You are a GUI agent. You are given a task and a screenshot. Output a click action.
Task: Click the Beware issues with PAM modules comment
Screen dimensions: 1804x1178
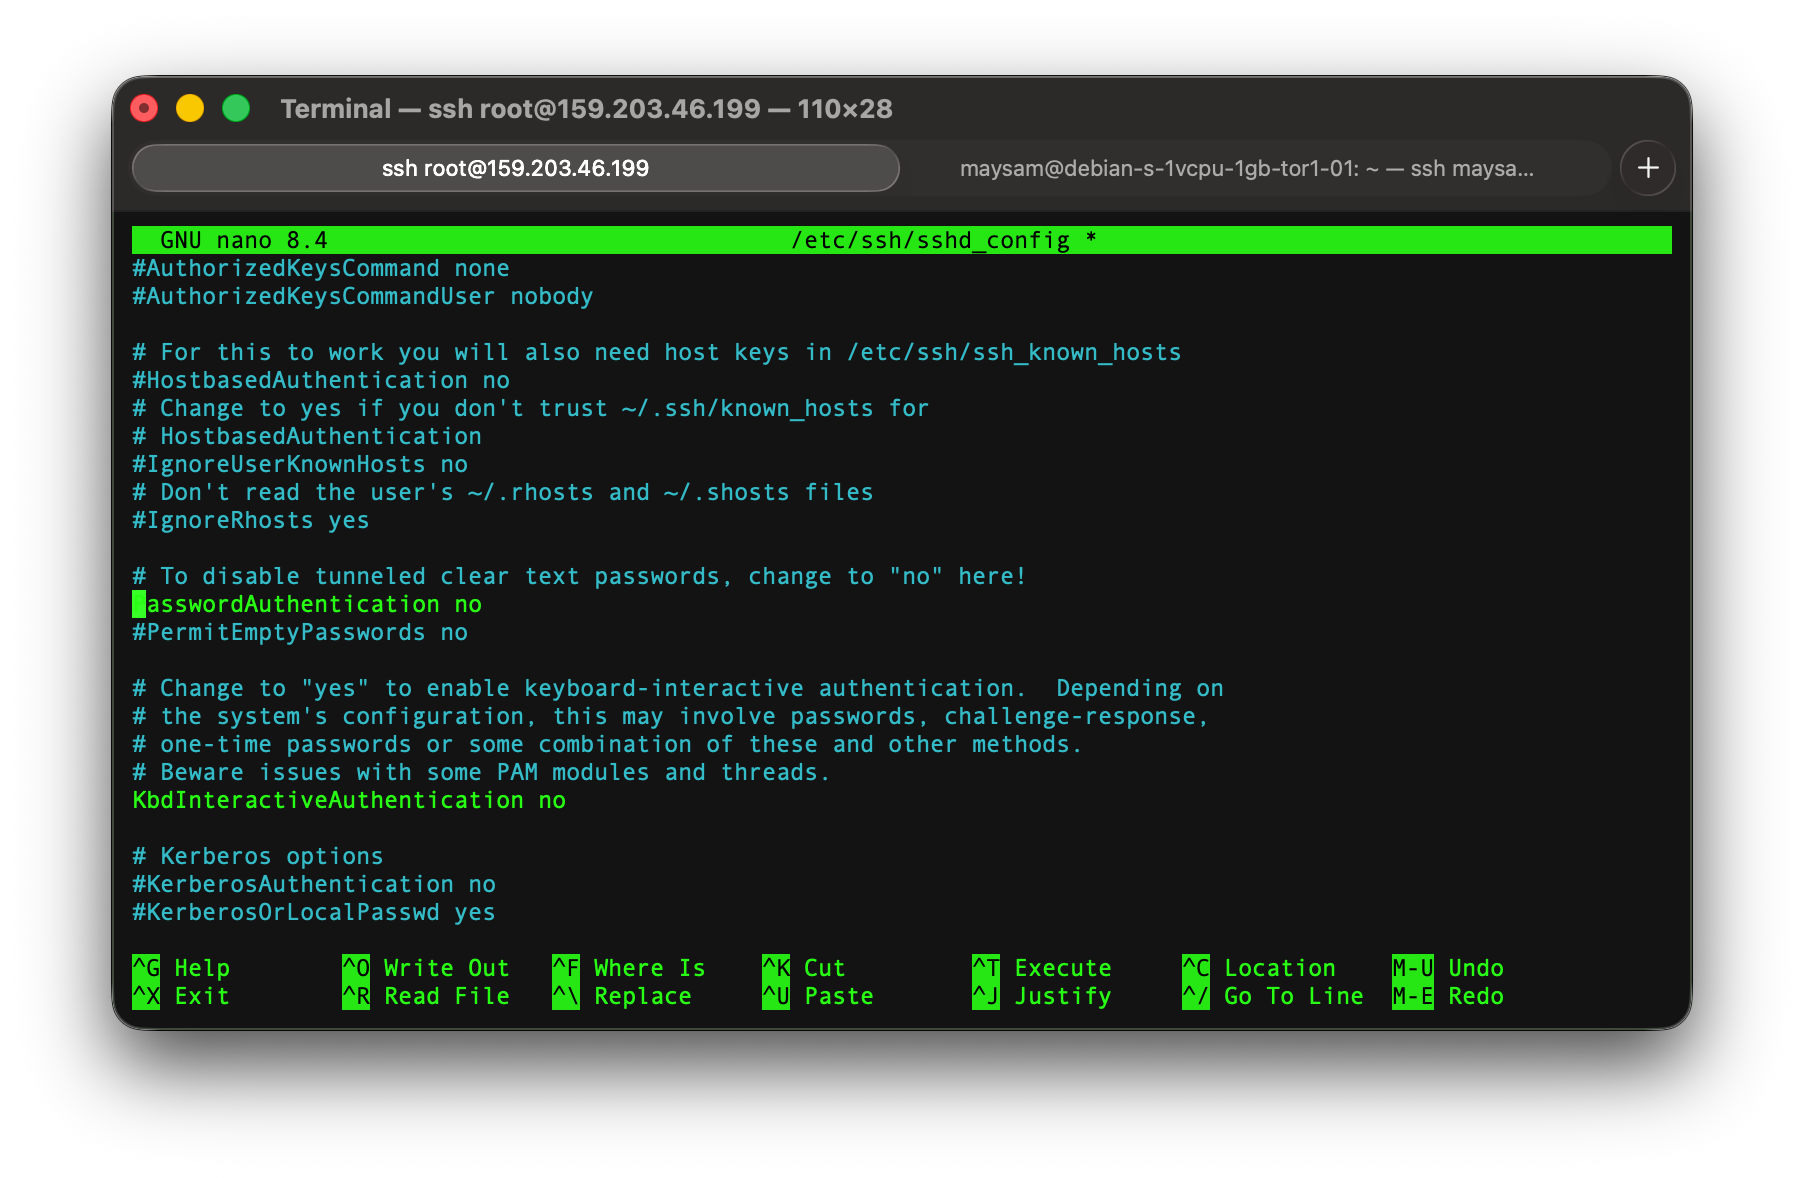[x=482, y=772]
